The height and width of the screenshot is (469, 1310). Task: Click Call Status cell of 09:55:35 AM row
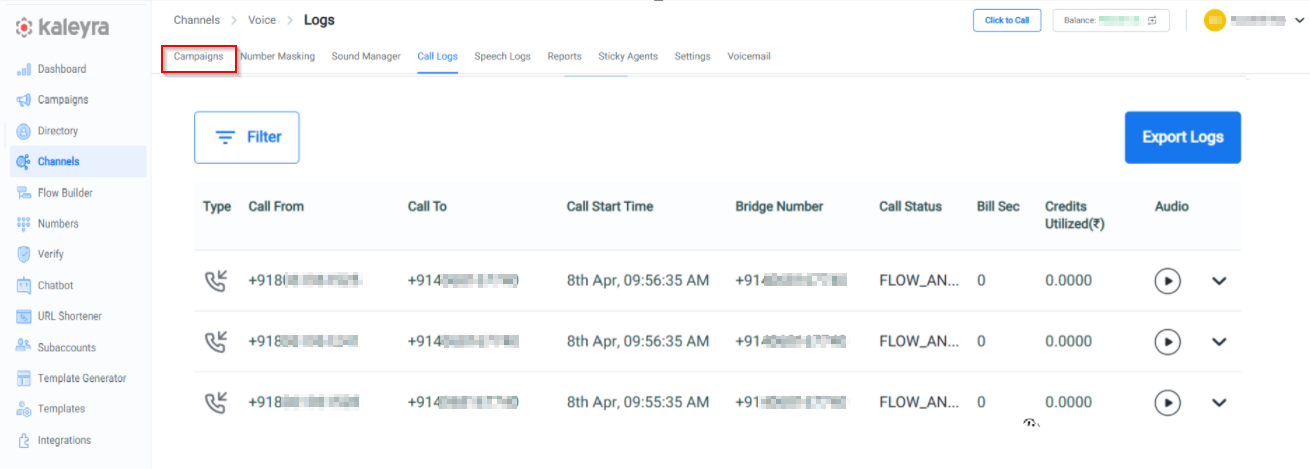920,403
